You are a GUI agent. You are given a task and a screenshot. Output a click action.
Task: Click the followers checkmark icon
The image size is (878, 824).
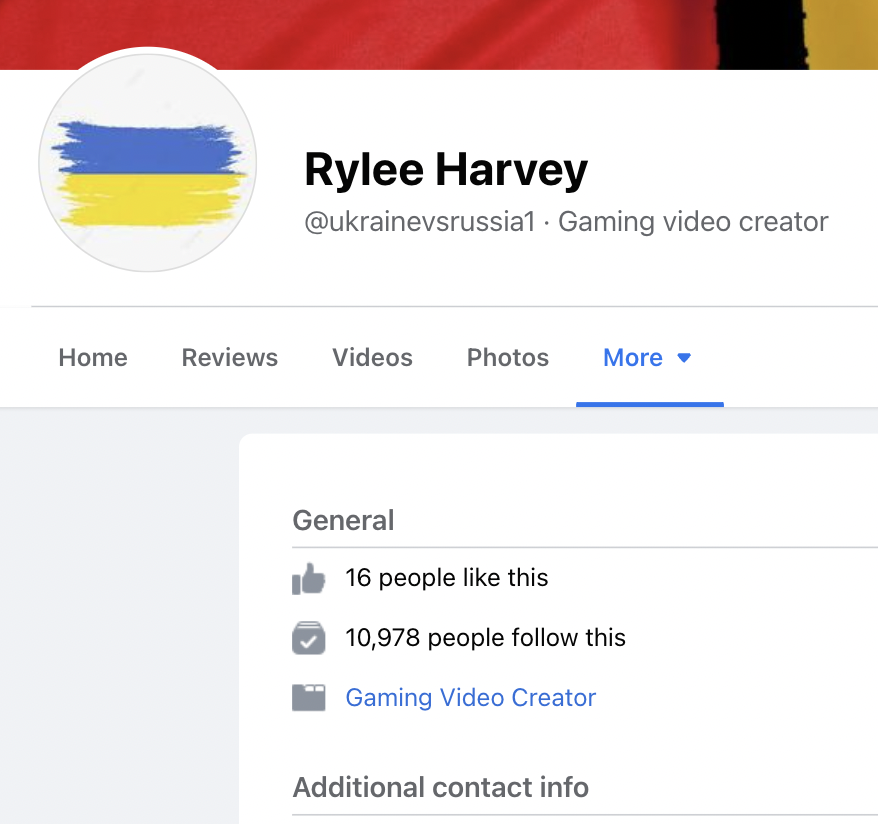(309, 638)
